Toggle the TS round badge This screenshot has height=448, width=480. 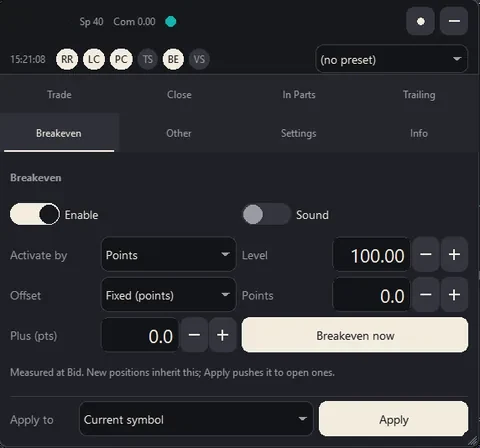pyautogui.click(x=148, y=59)
